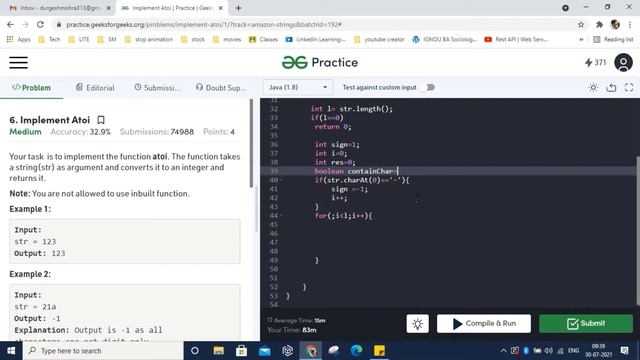The image size is (640, 360).
Task: Open File Explorer from taskbar
Action: click(218, 351)
